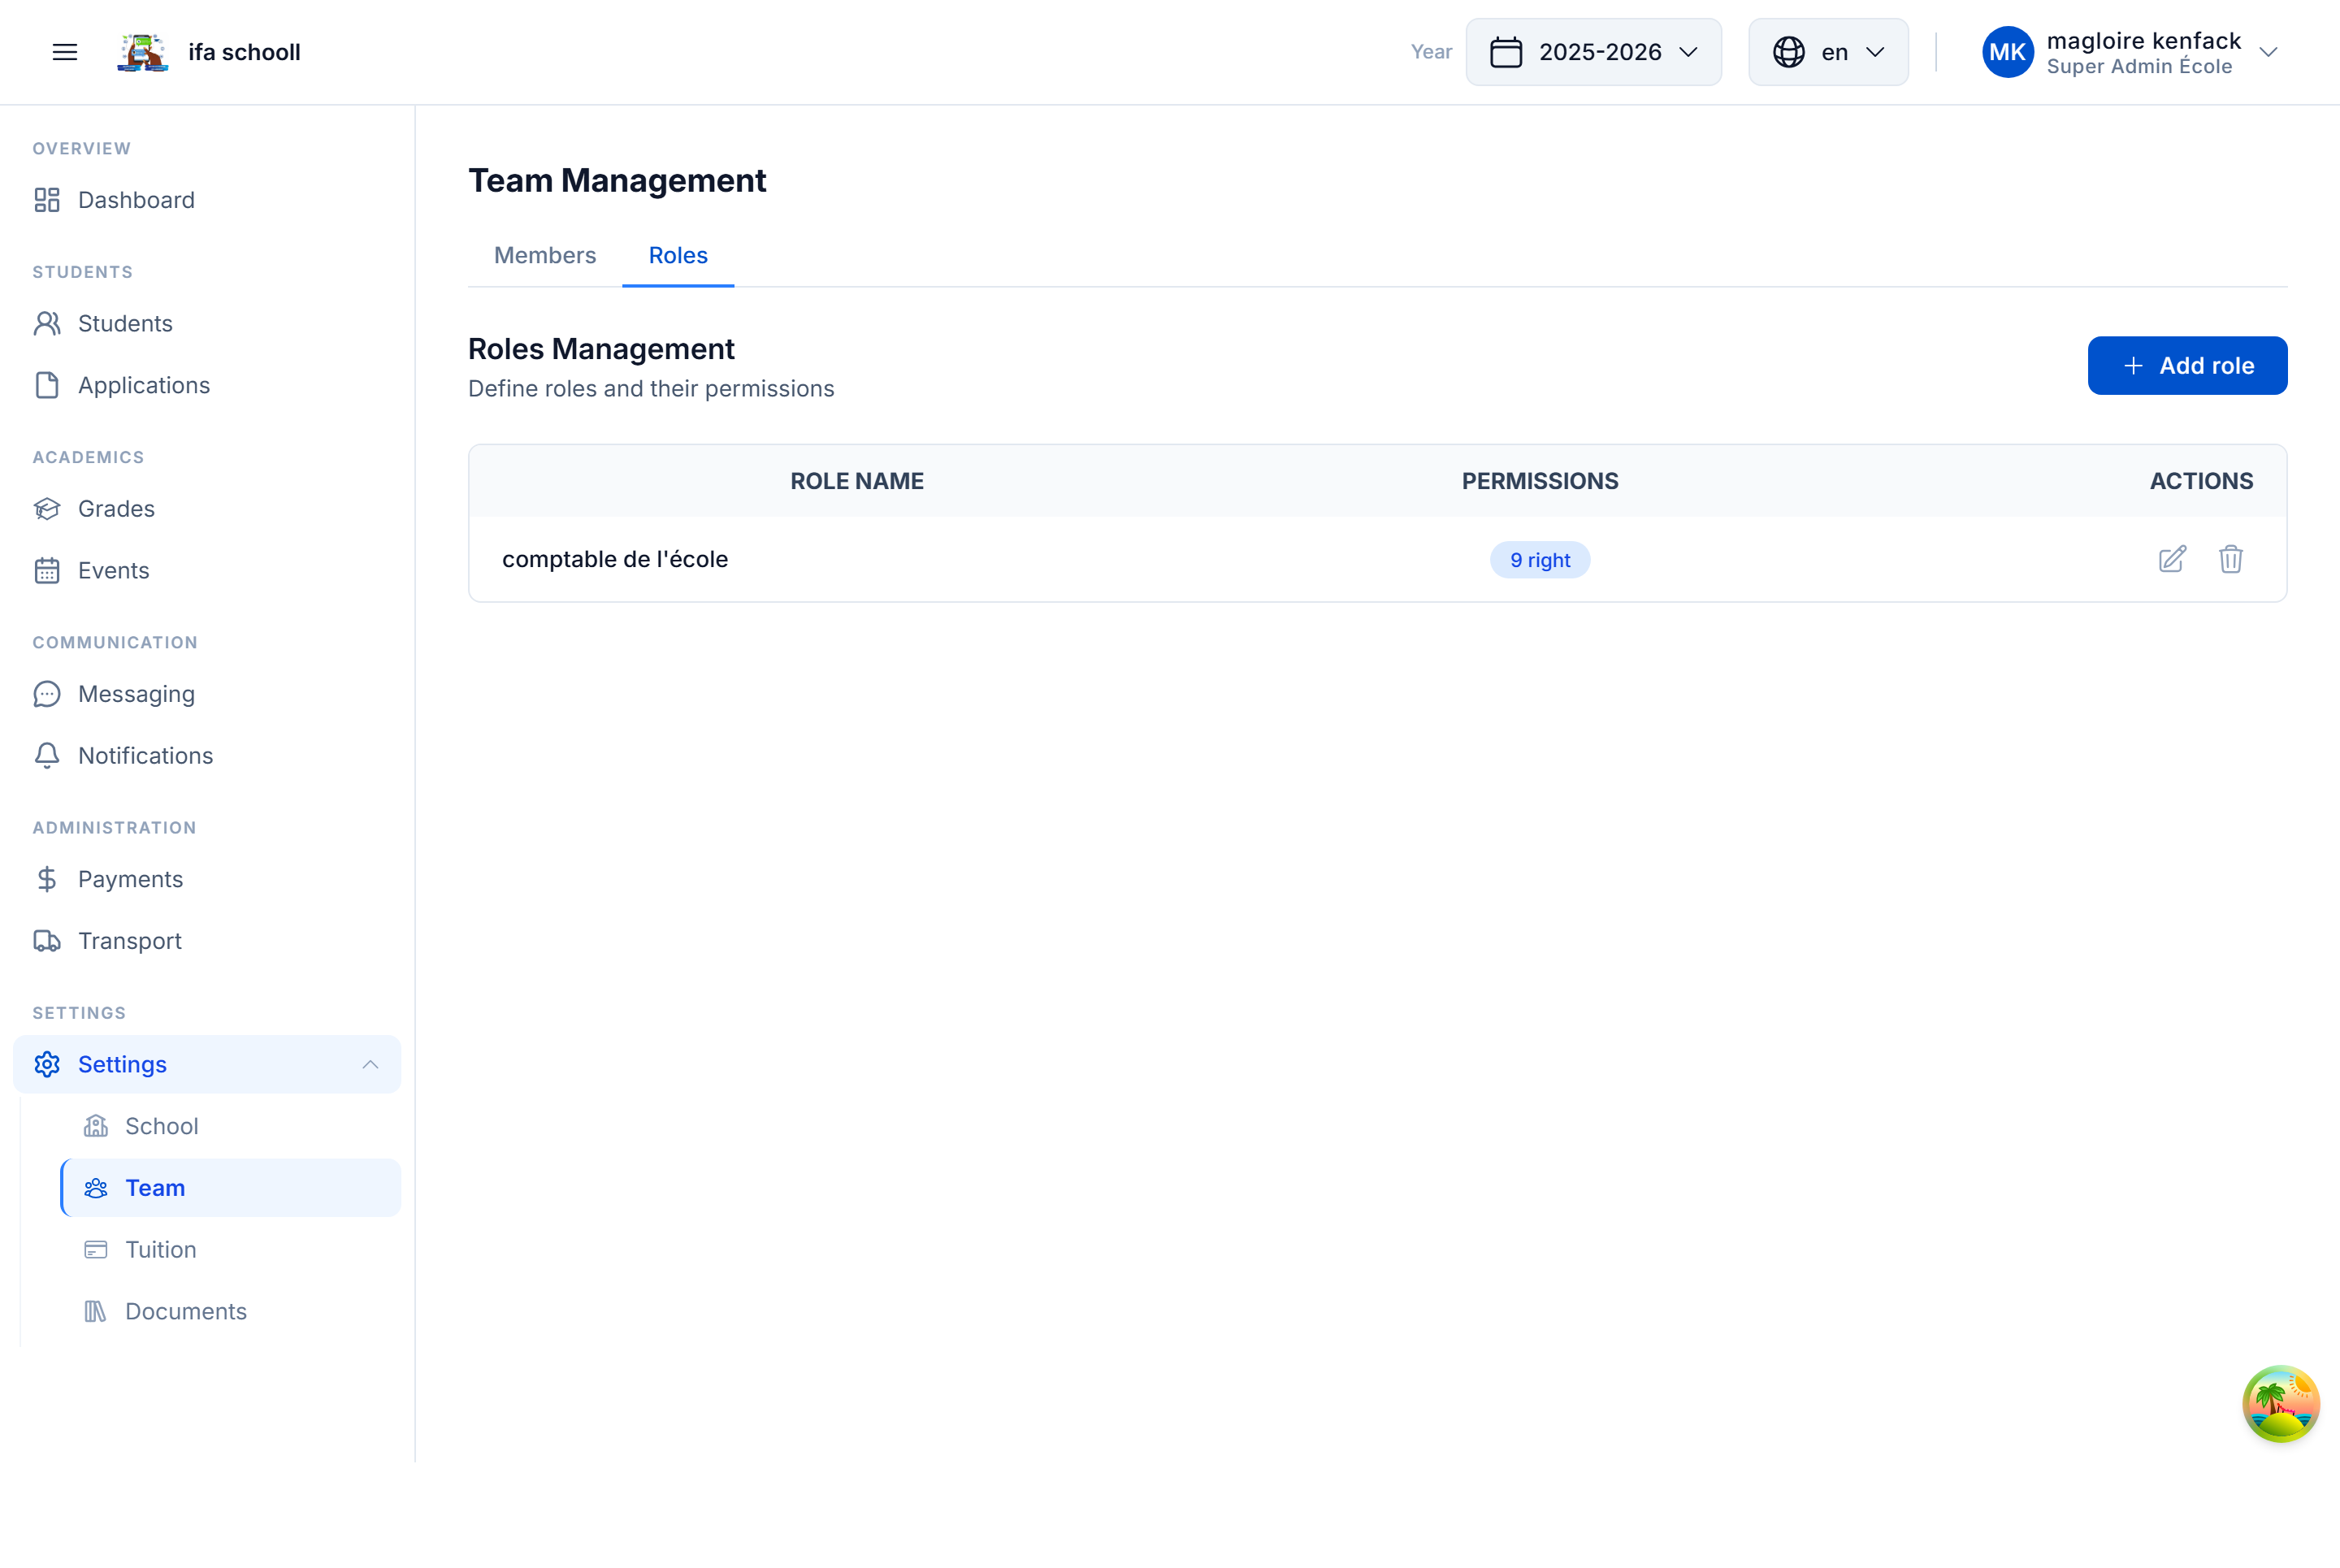2340x1568 pixels.
Task: Open the 2025-2026 year dropdown
Action: tap(1594, 52)
